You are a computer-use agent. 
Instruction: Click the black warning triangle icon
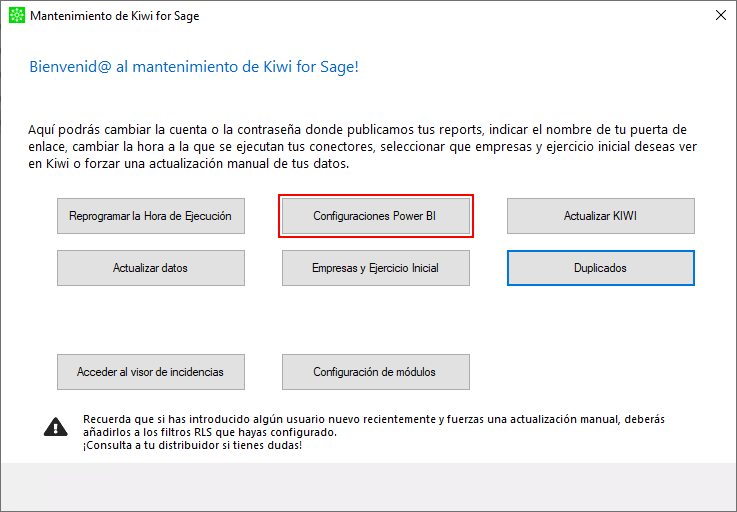[x=55, y=427]
